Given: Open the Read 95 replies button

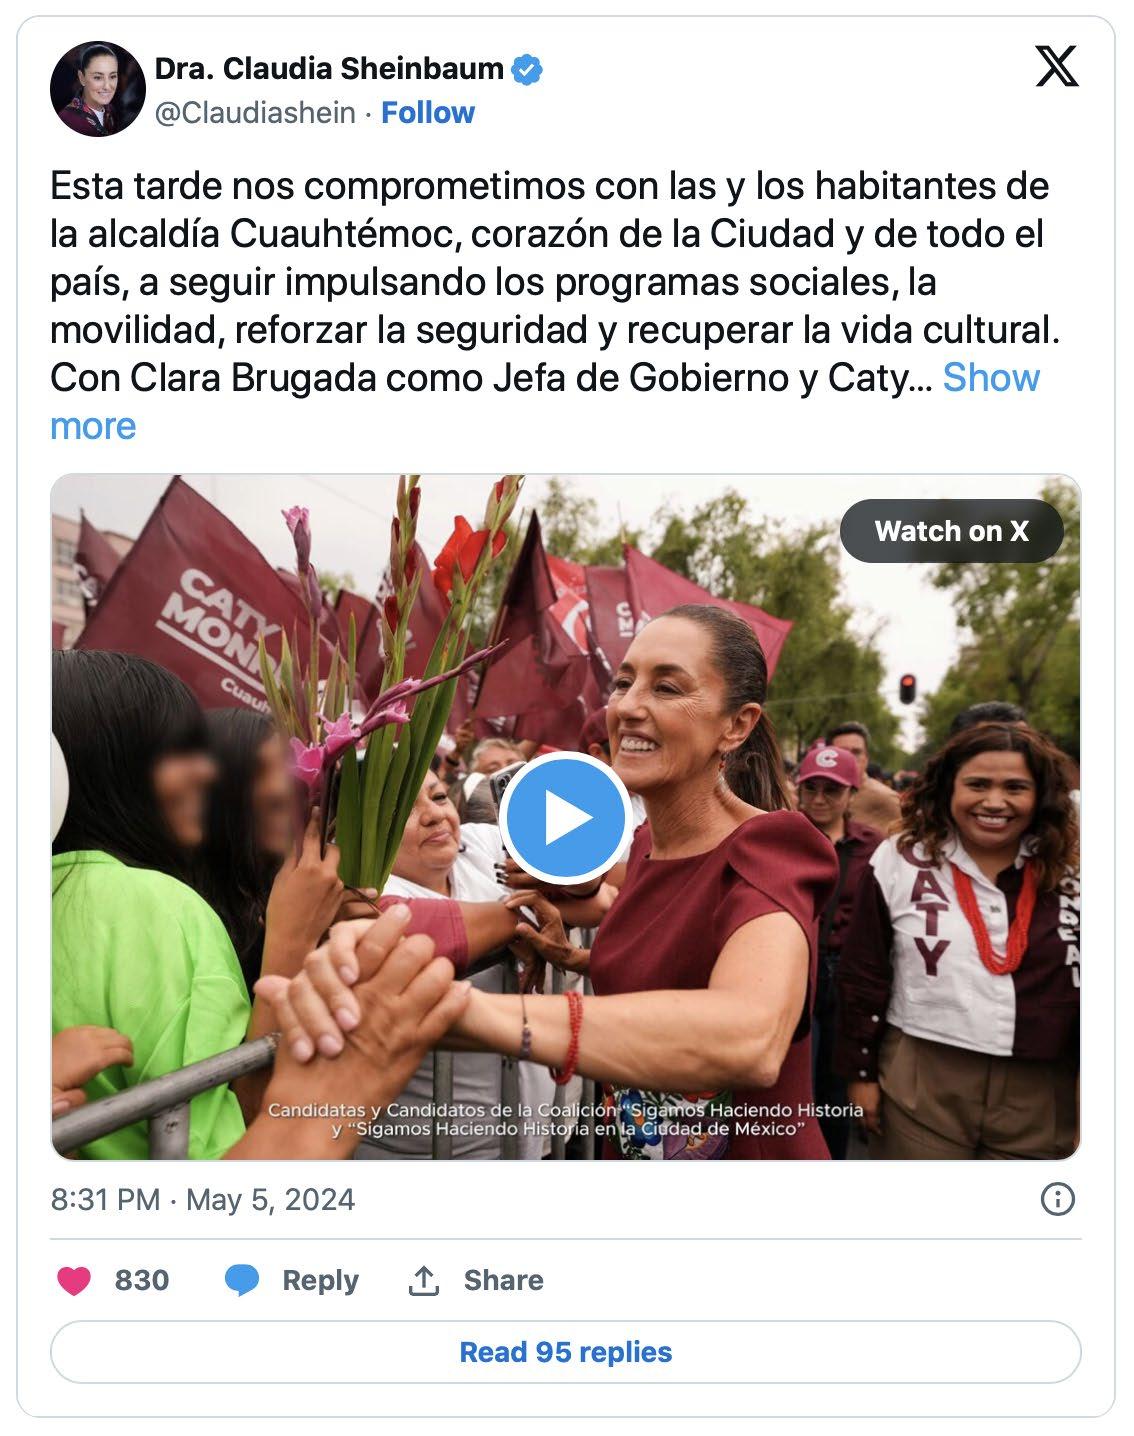Looking at the screenshot, I should [566, 1352].
